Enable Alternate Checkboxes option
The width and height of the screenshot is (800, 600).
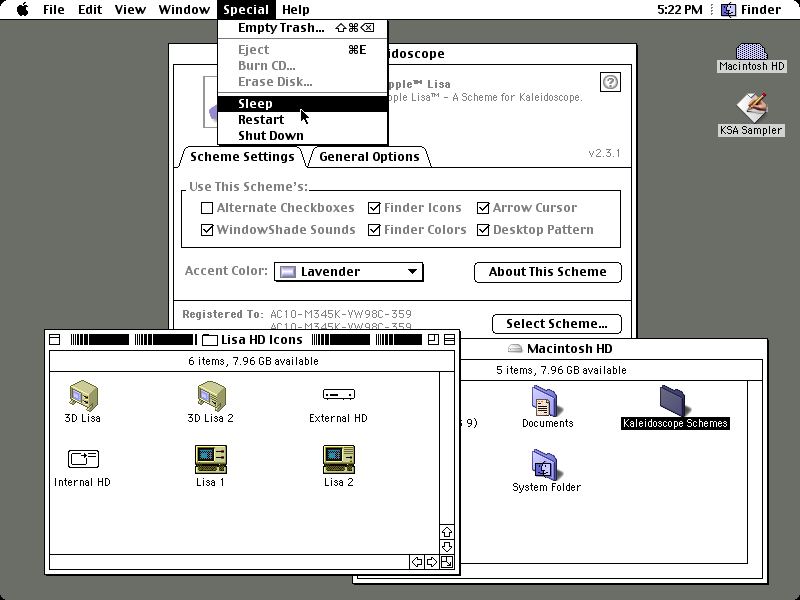click(207, 208)
